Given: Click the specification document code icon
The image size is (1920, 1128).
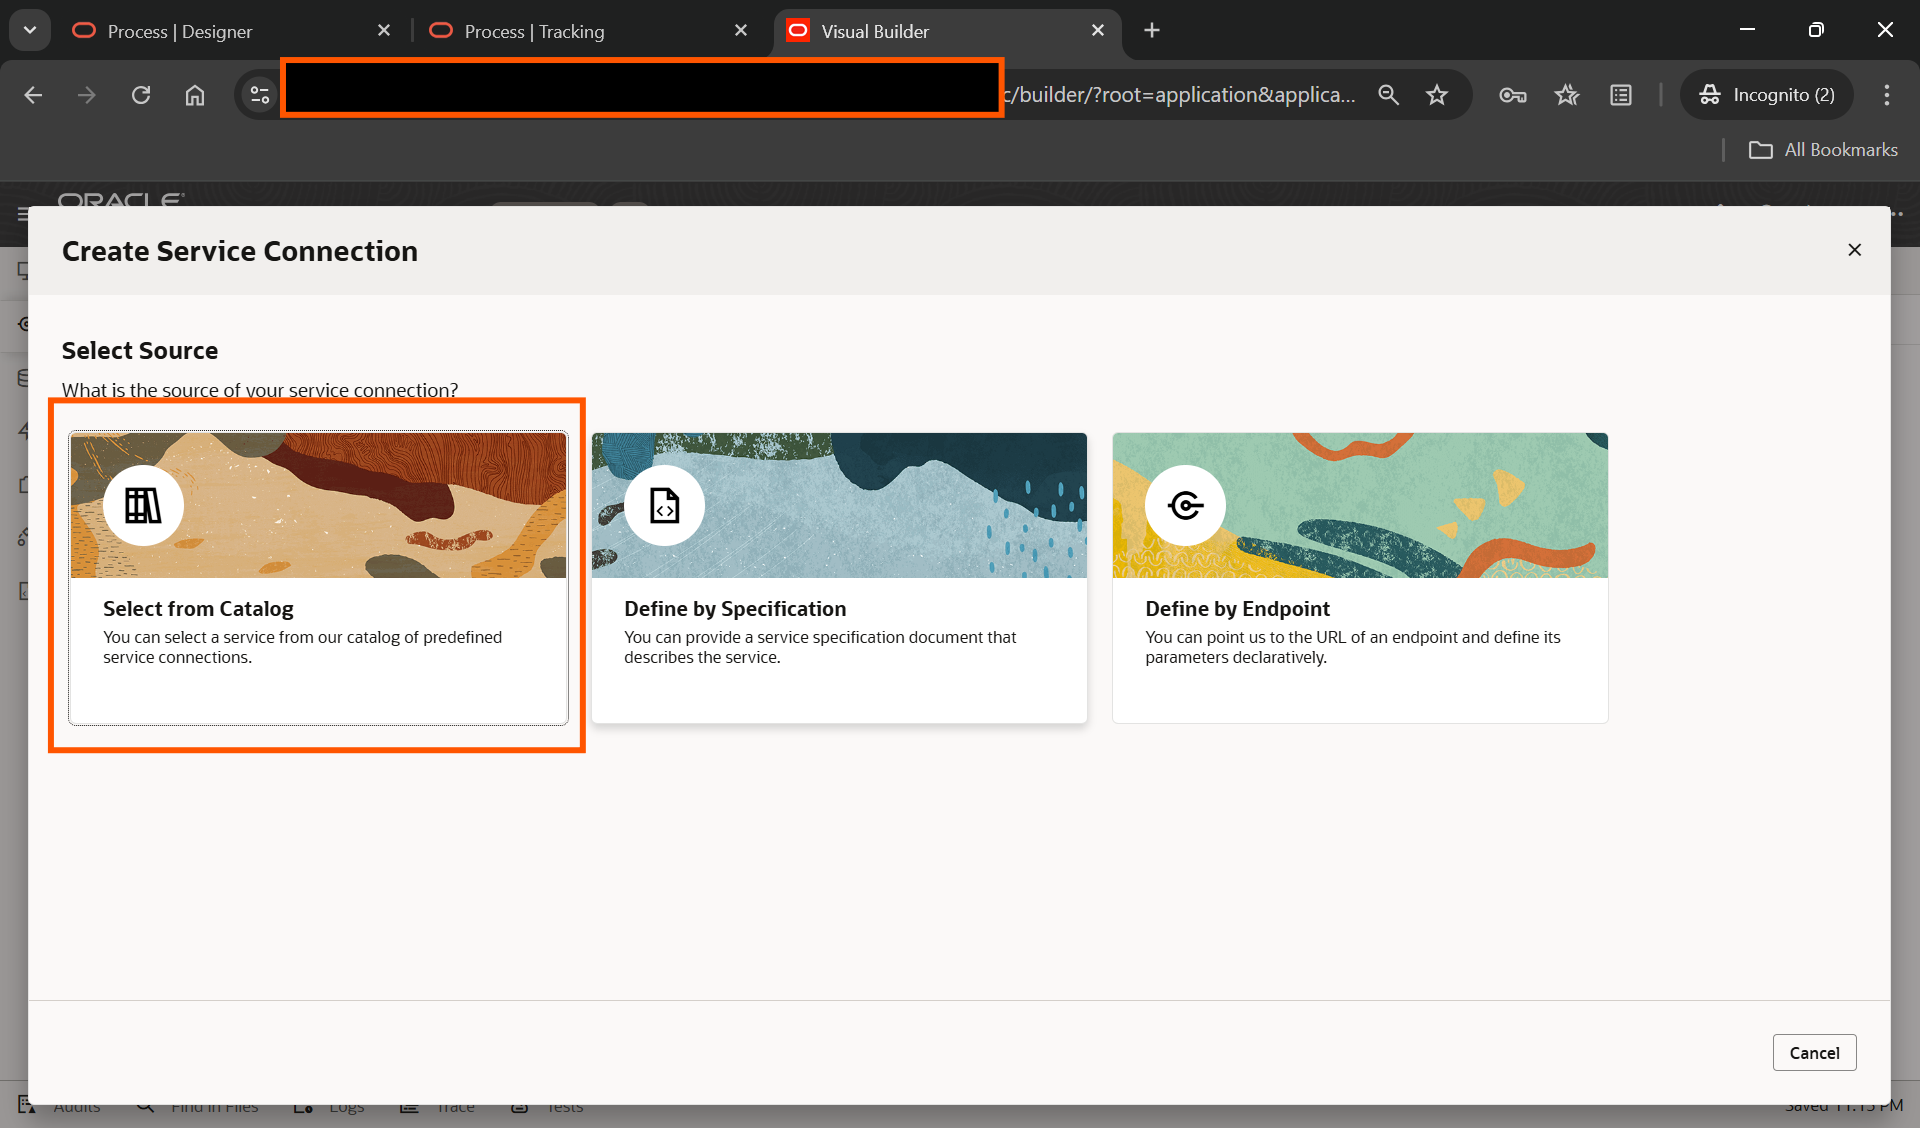Looking at the screenshot, I should coord(664,506).
